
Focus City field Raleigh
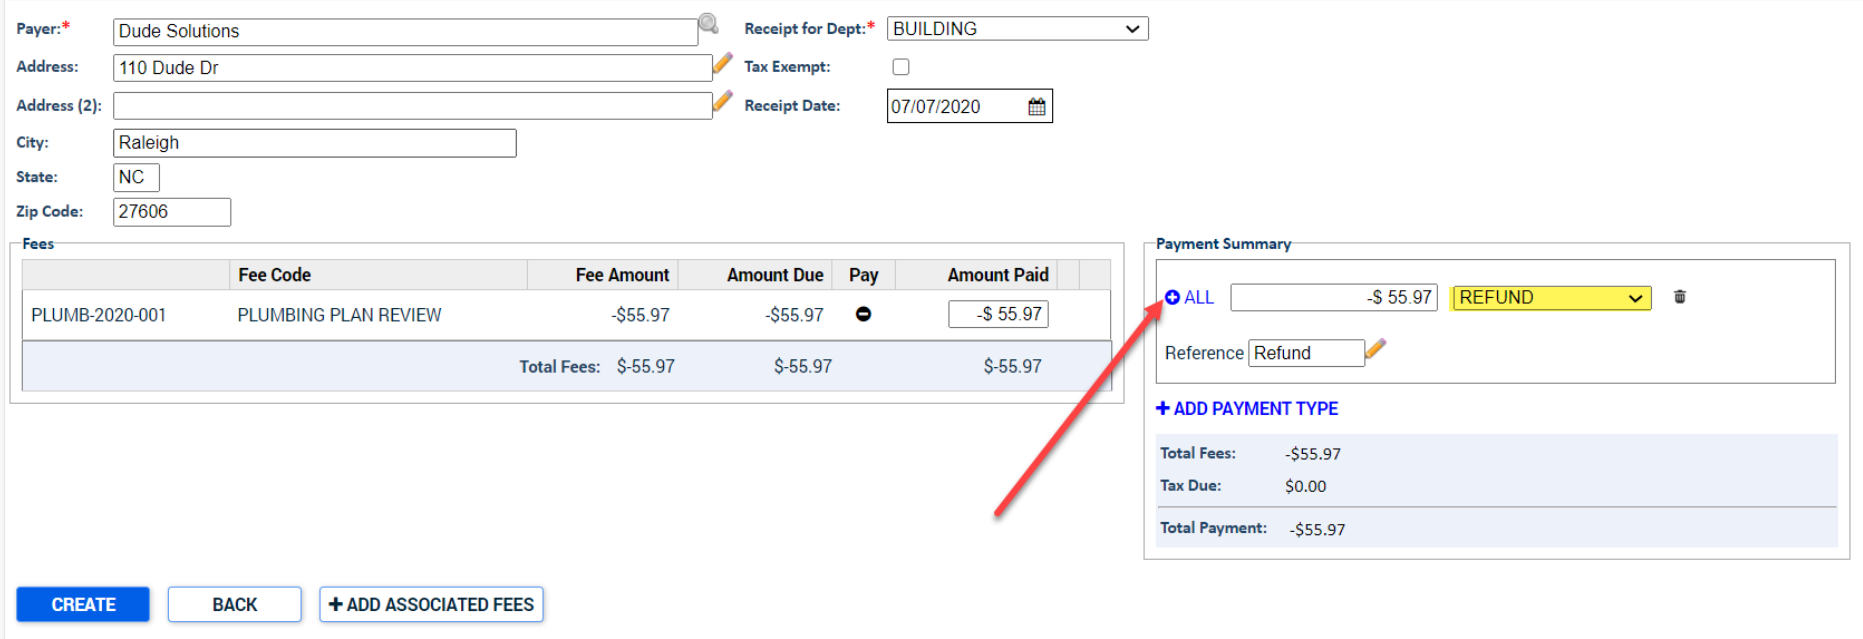pyautogui.click(x=314, y=143)
